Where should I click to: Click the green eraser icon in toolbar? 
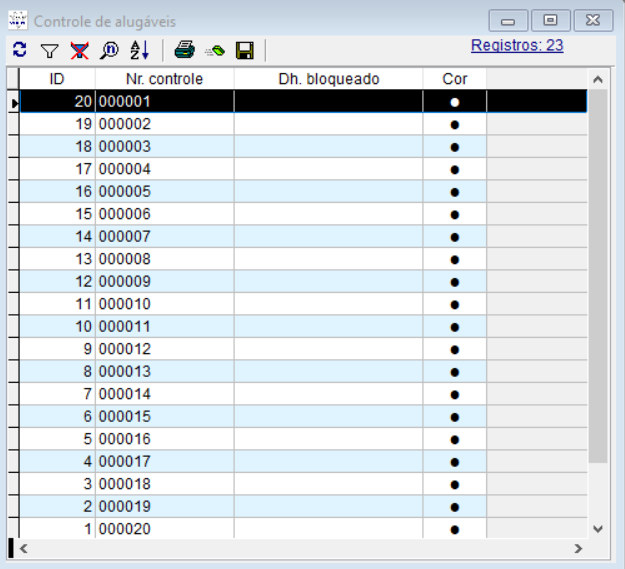[x=214, y=50]
